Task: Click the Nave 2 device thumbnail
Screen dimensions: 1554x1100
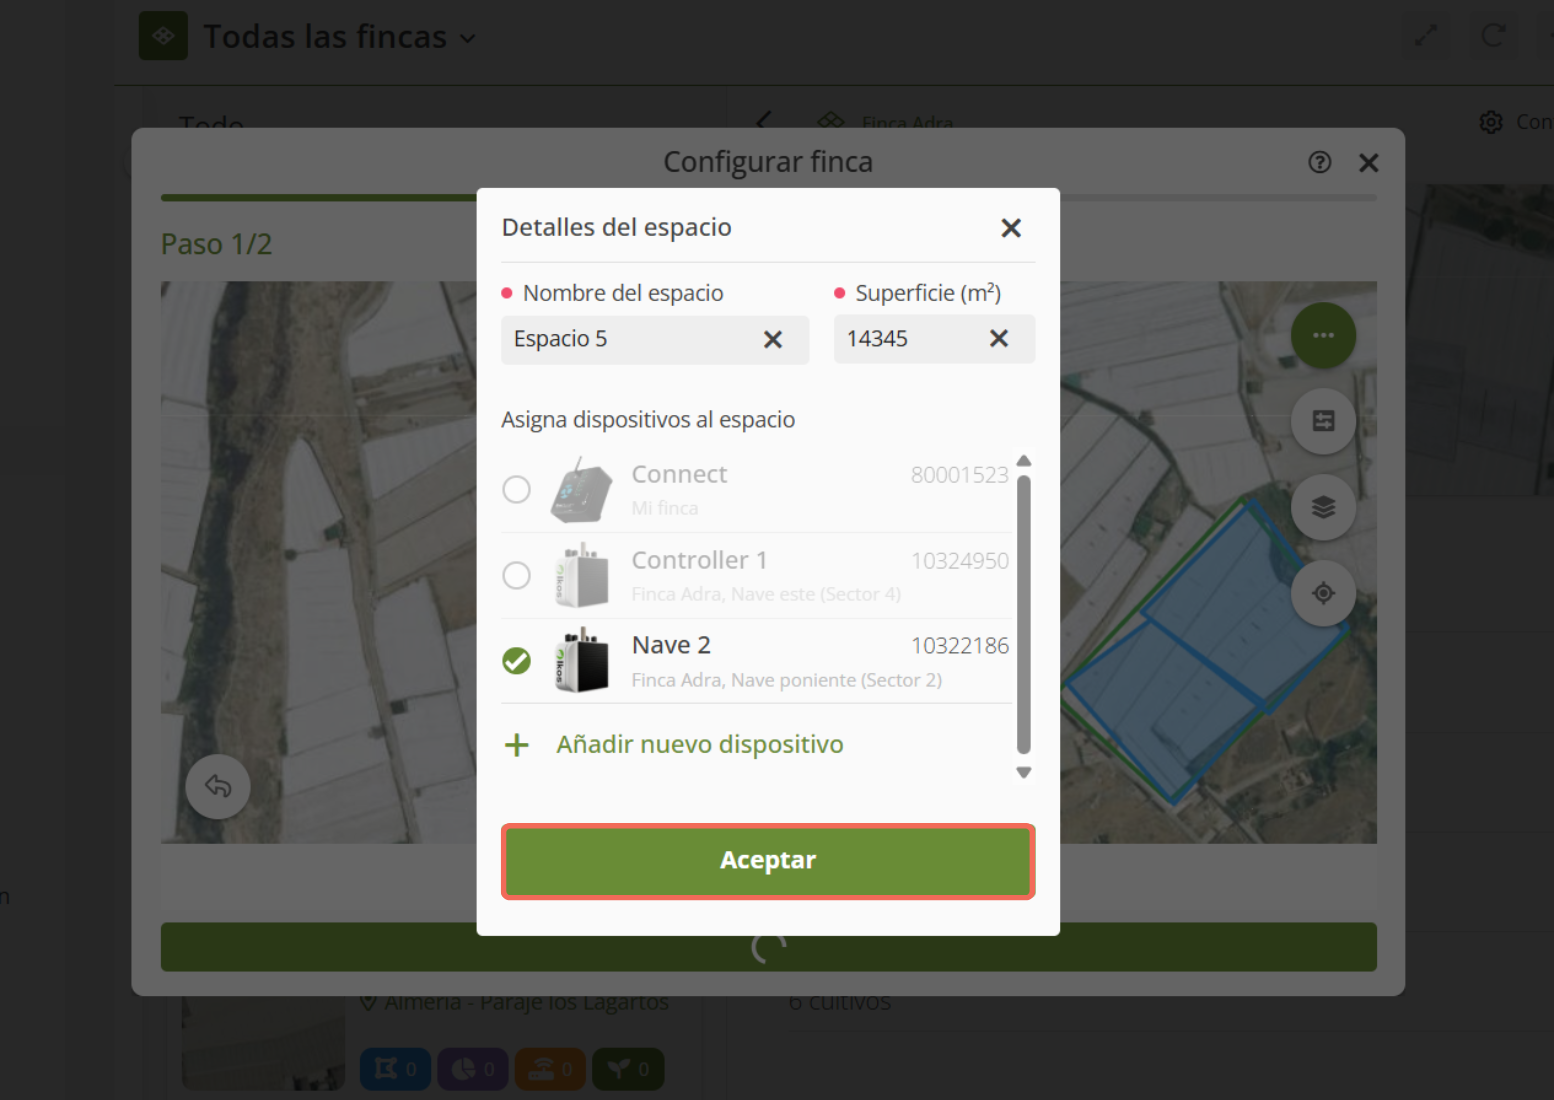Action: click(582, 660)
